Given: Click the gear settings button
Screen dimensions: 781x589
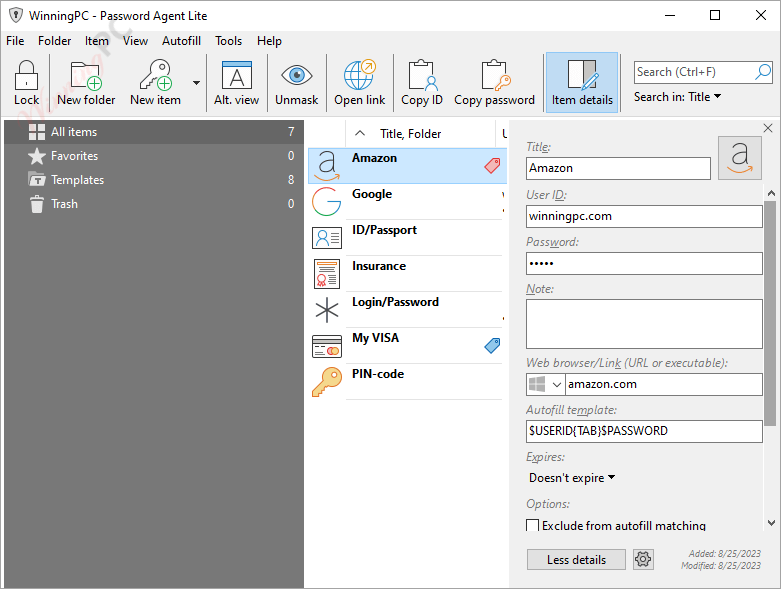Looking at the screenshot, I should [643, 560].
